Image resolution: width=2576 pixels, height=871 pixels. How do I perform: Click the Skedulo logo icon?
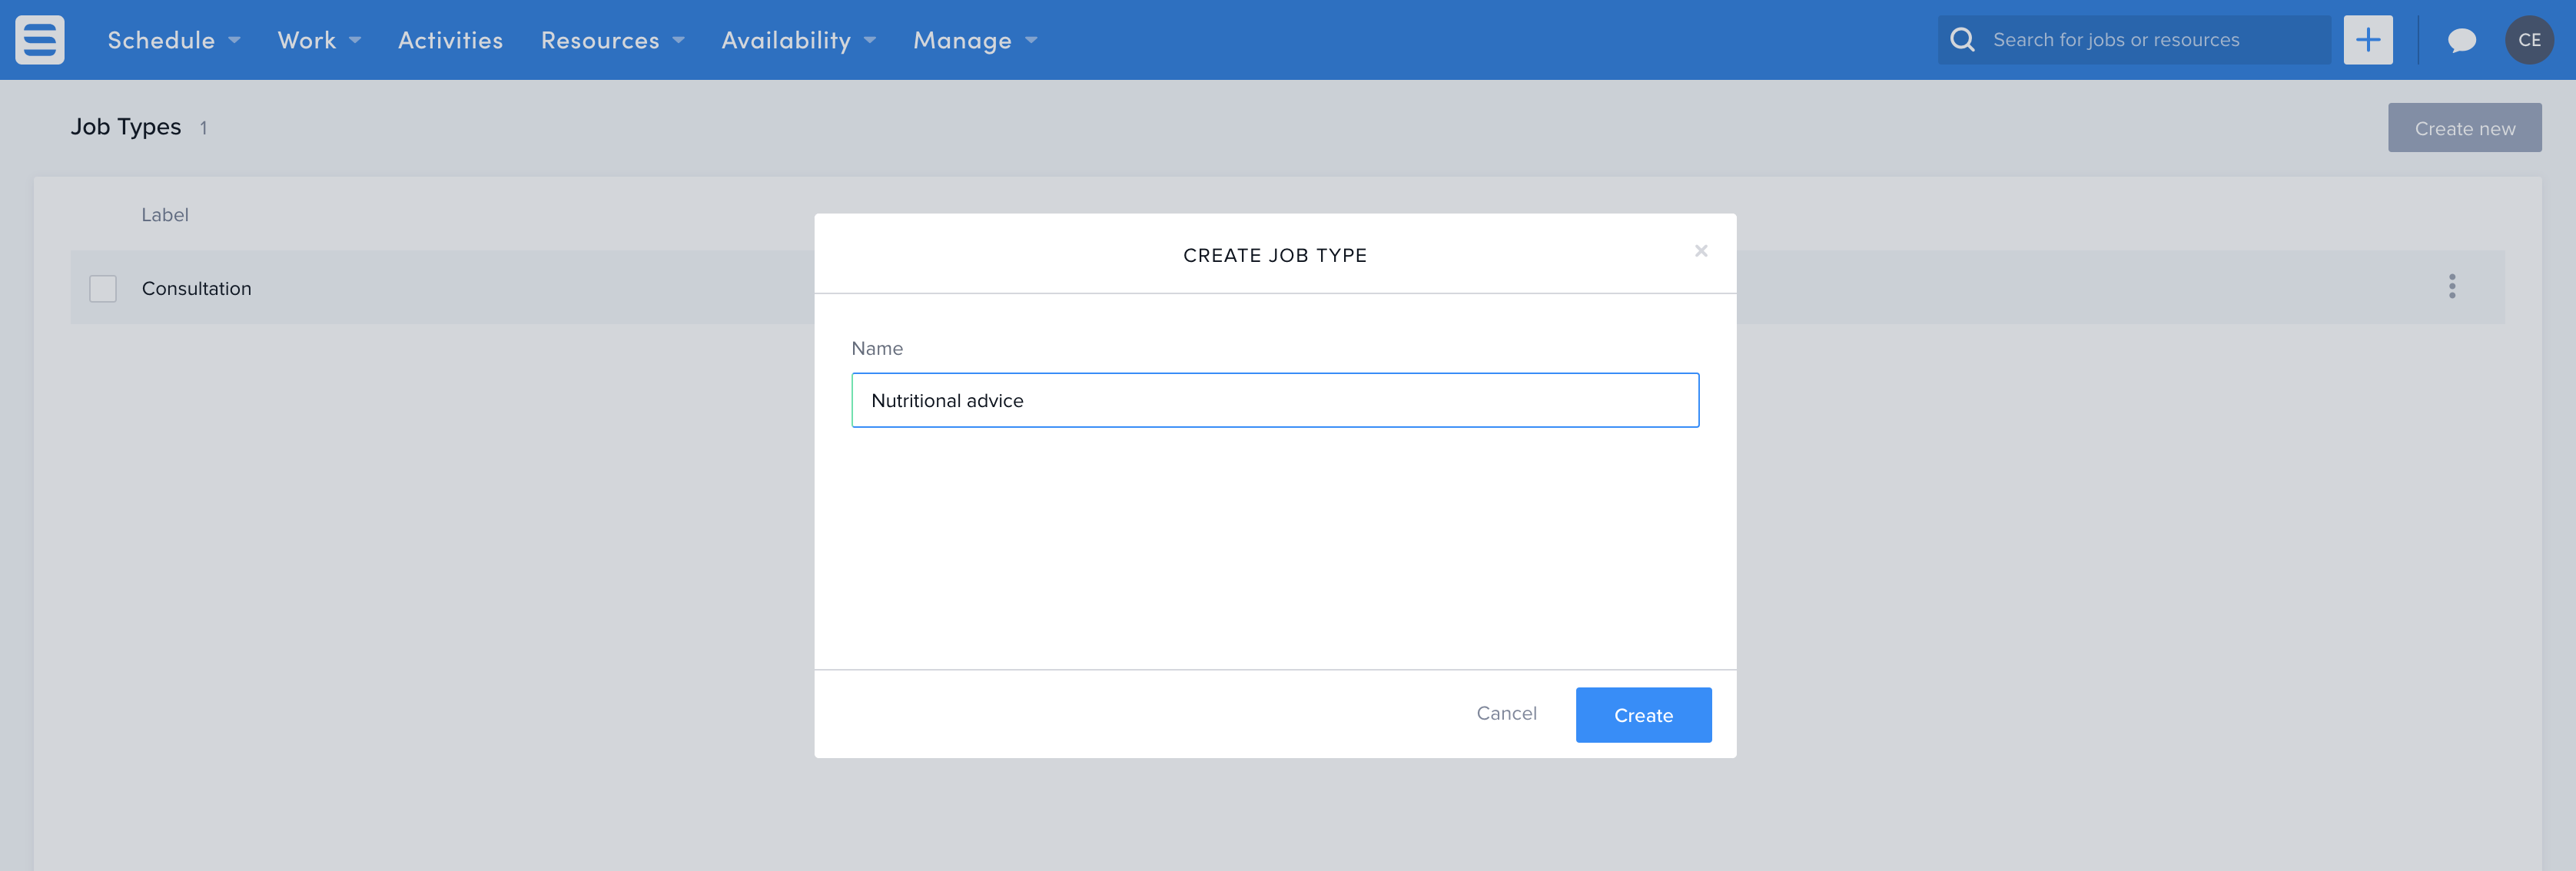pos(40,40)
